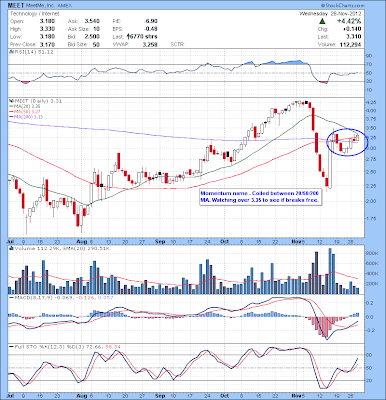Click the VWAP value 3.258

tap(150, 44)
